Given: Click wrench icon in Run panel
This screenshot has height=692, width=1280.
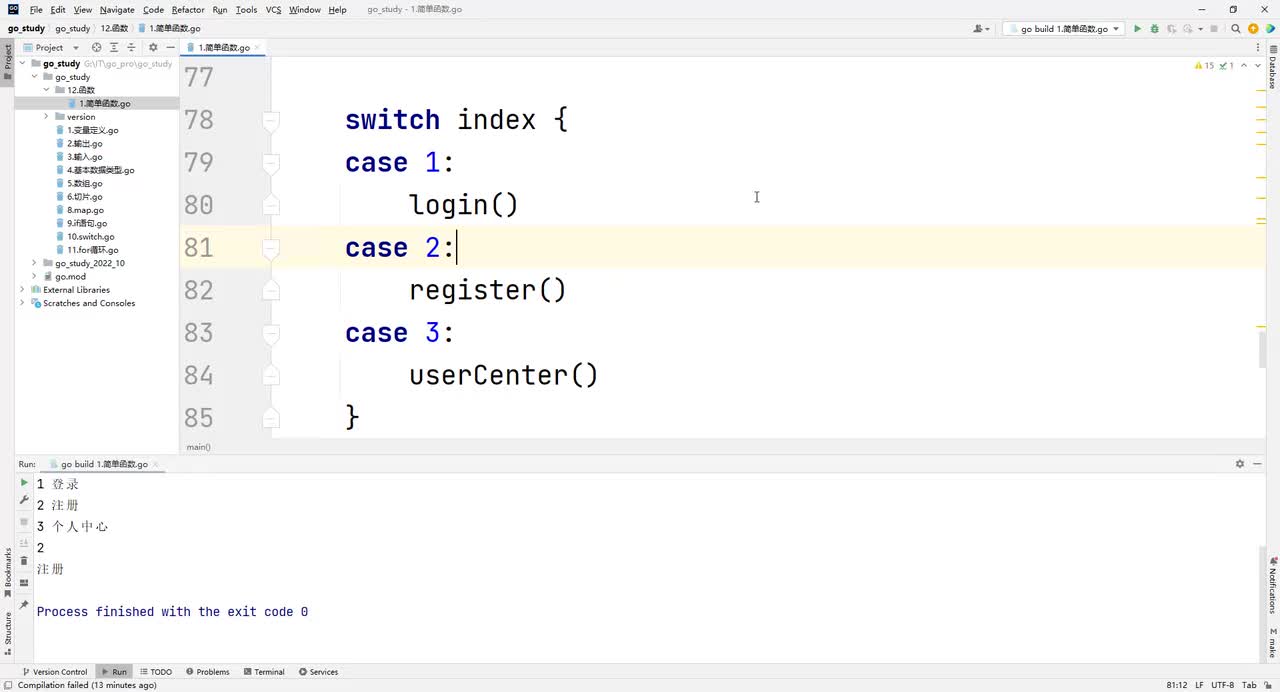Looking at the screenshot, I should 24,499.
